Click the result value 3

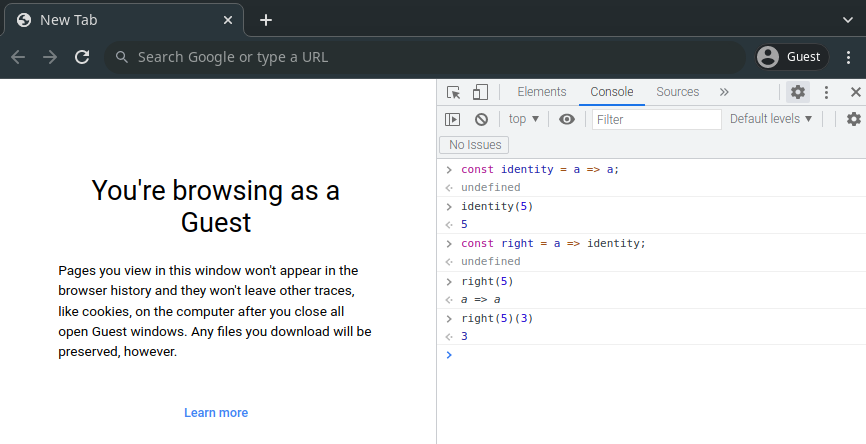pyautogui.click(x=464, y=336)
